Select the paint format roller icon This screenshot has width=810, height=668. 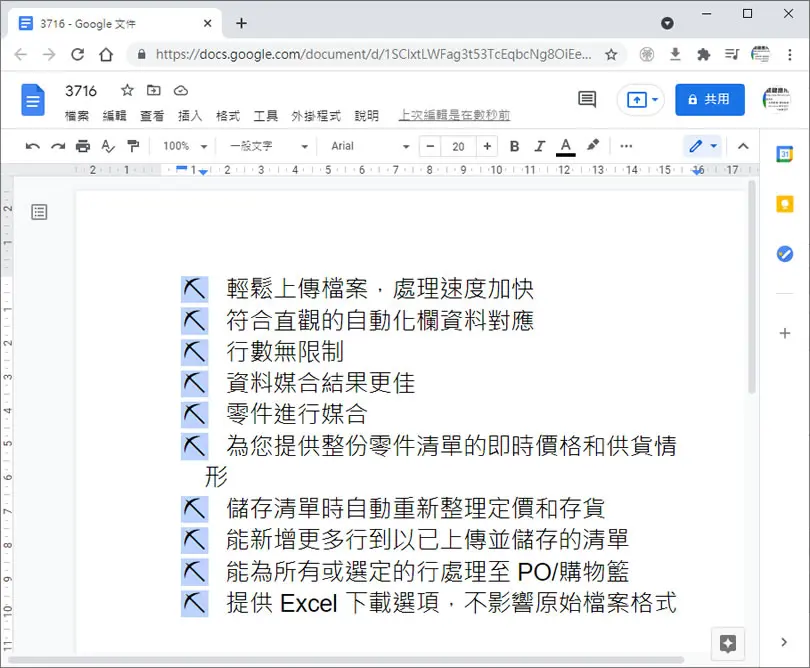[133, 147]
